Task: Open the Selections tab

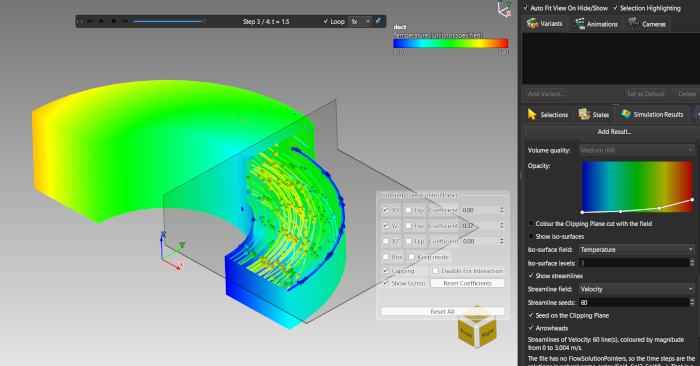Action: (547, 115)
